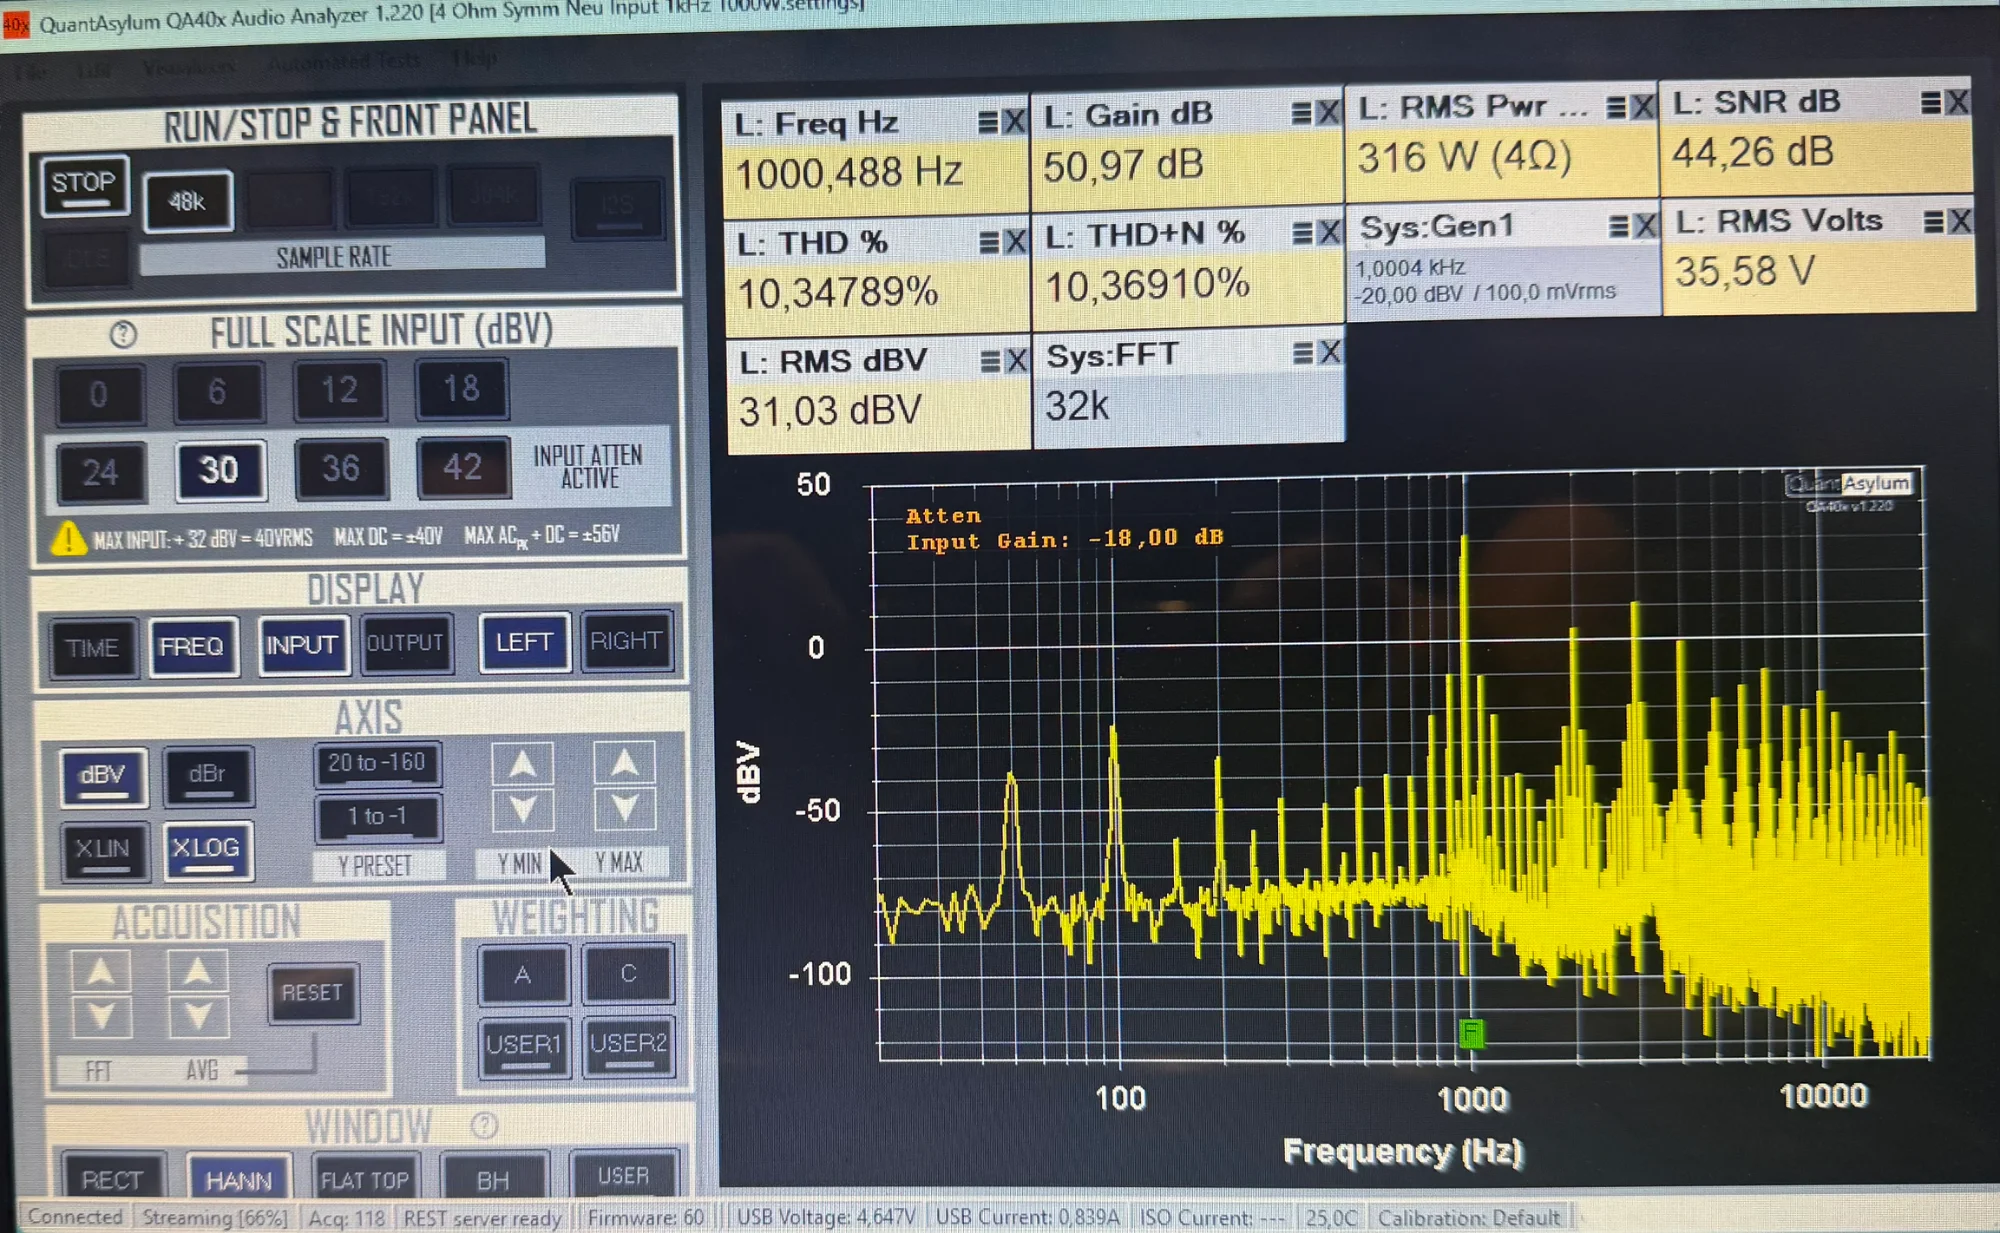Switch display to TIME domain
This screenshot has width=2000, height=1233.
click(93, 648)
